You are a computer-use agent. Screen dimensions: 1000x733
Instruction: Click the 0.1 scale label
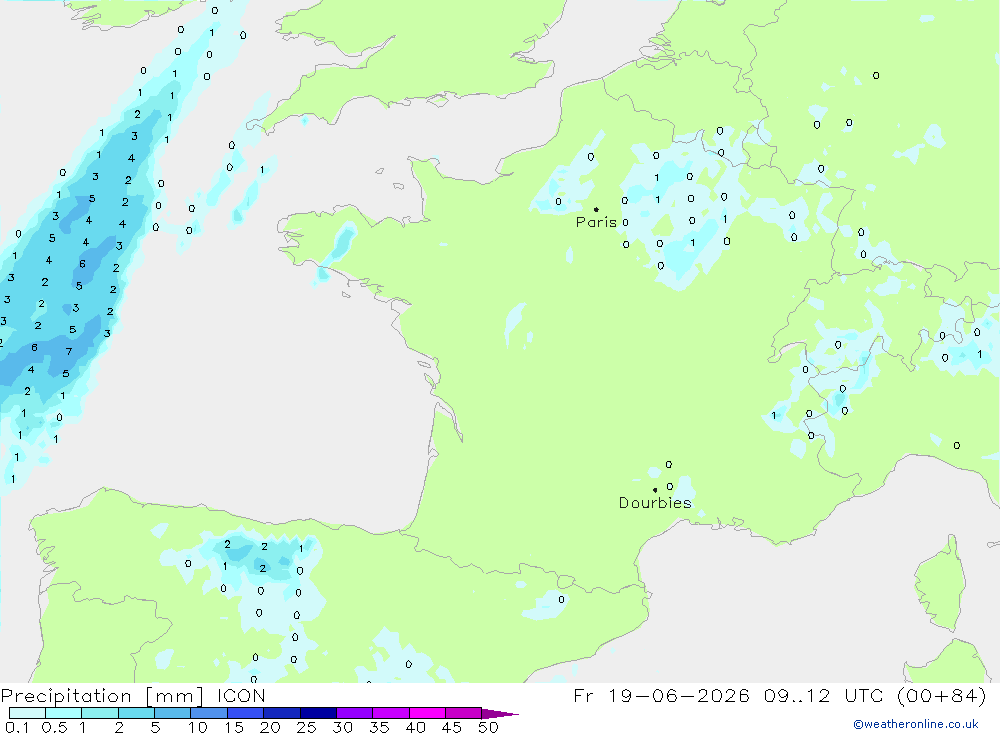pyautogui.click(x=17, y=727)
